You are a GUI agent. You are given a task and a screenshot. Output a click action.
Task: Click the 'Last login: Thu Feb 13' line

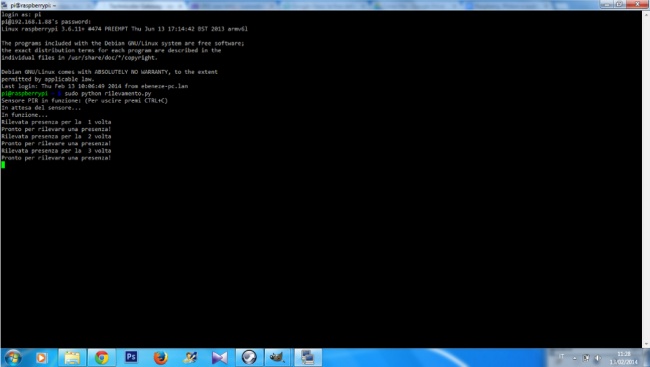tap(95, 86)
